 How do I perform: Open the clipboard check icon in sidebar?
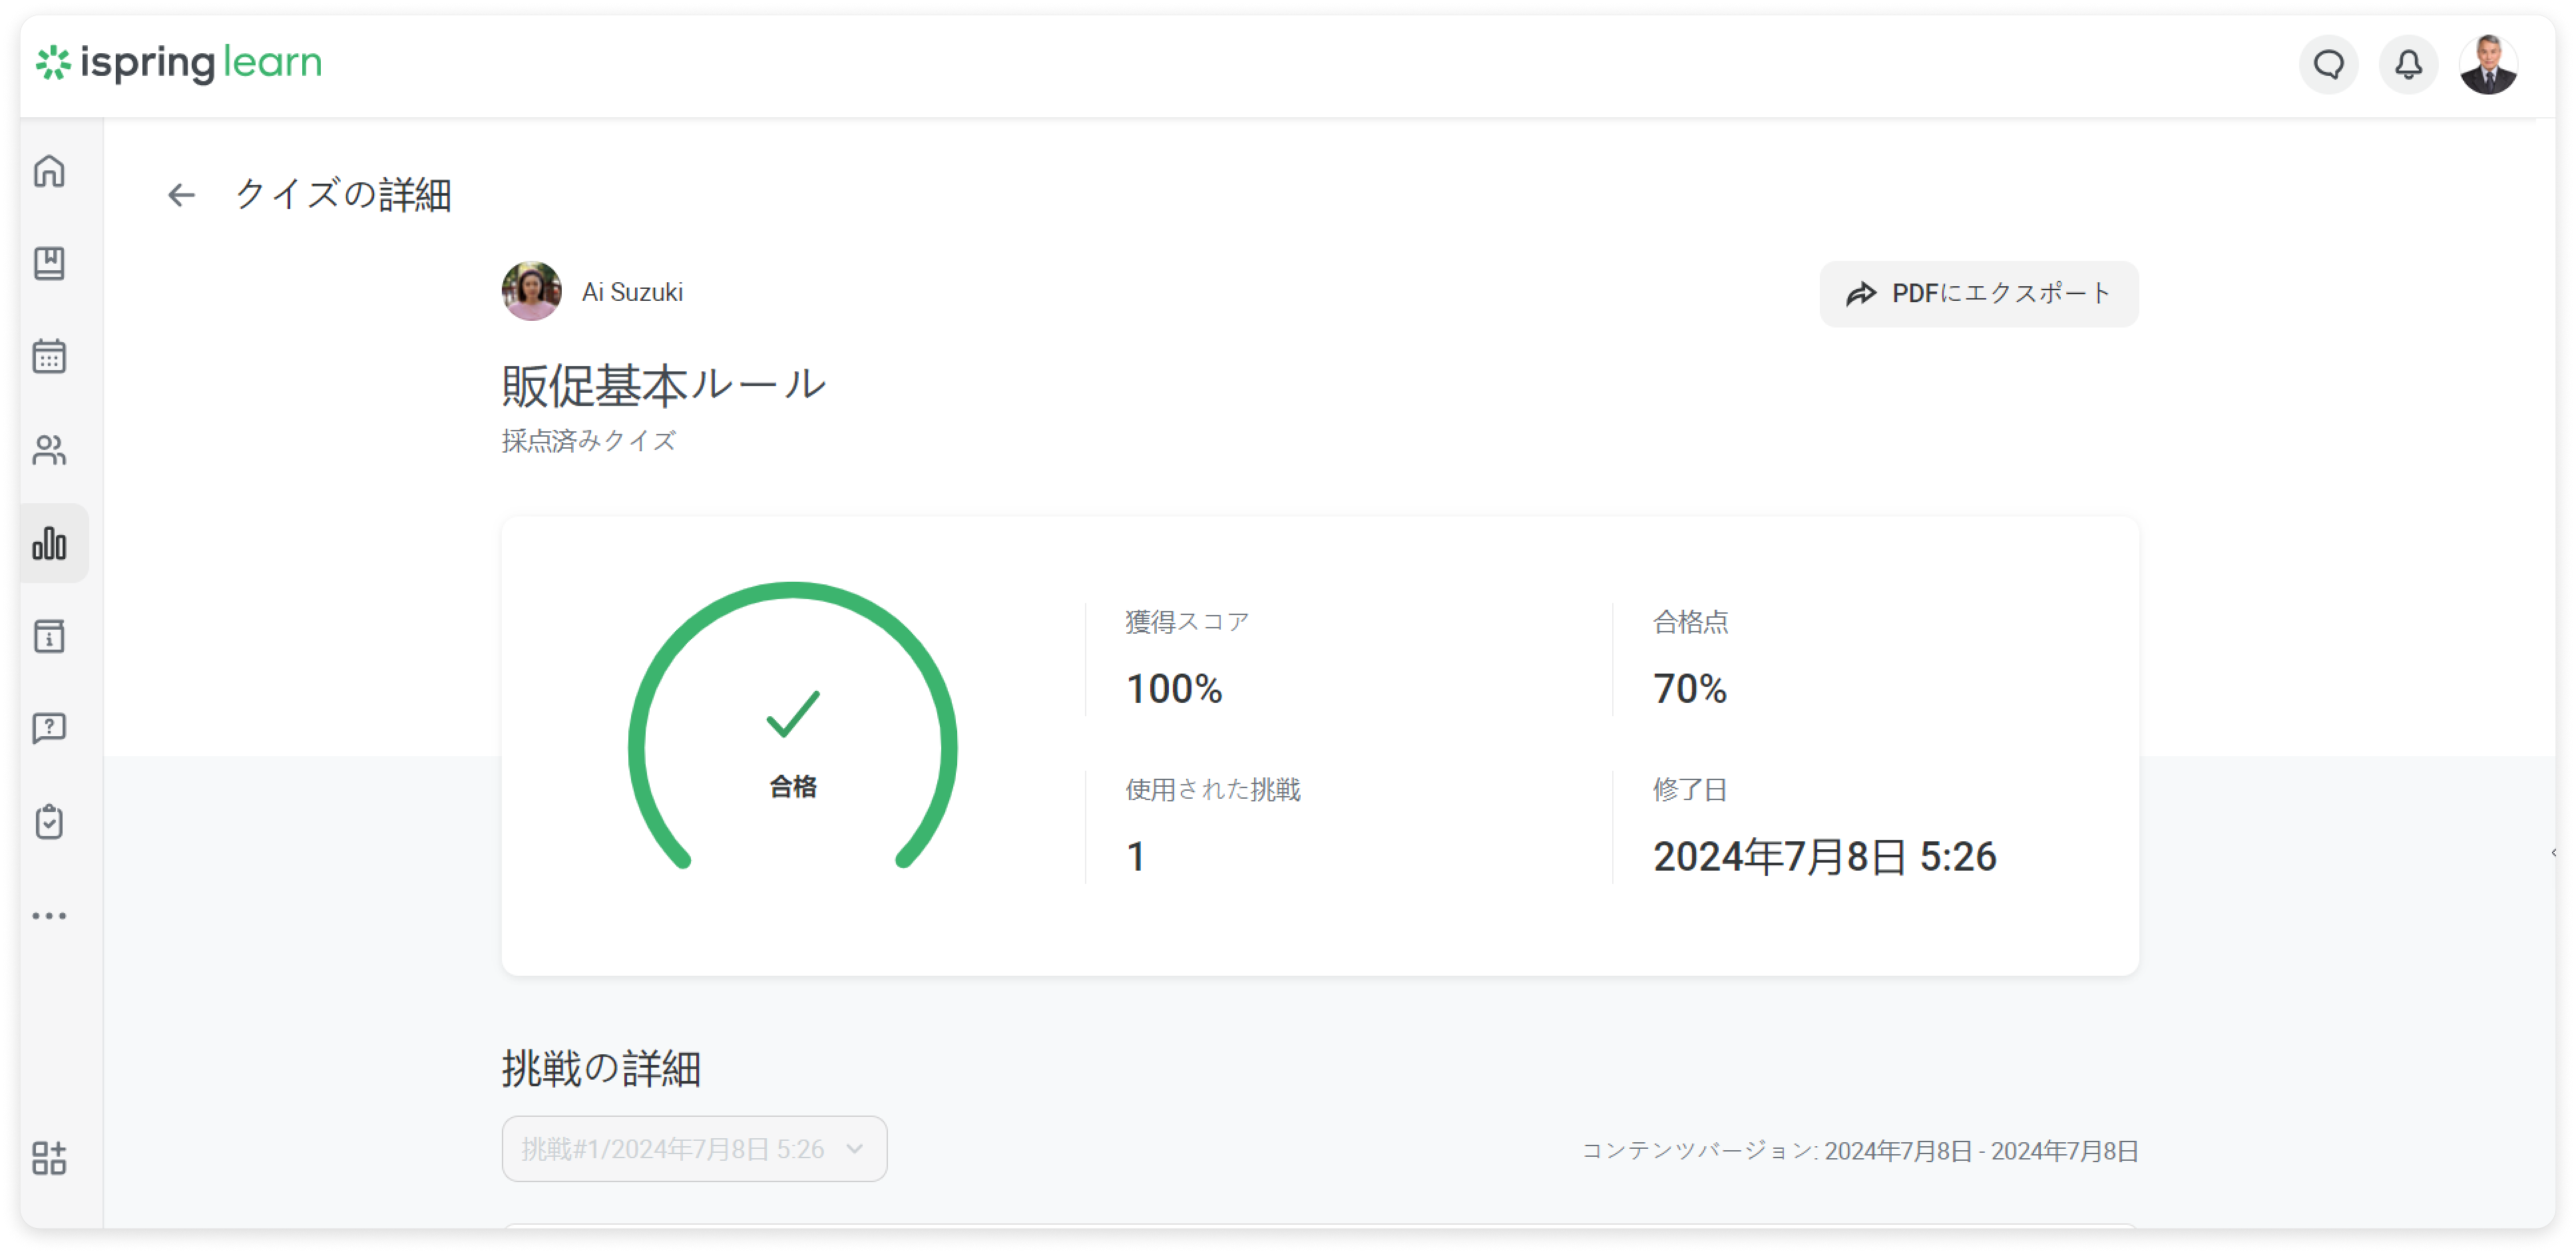pos(49,822)
